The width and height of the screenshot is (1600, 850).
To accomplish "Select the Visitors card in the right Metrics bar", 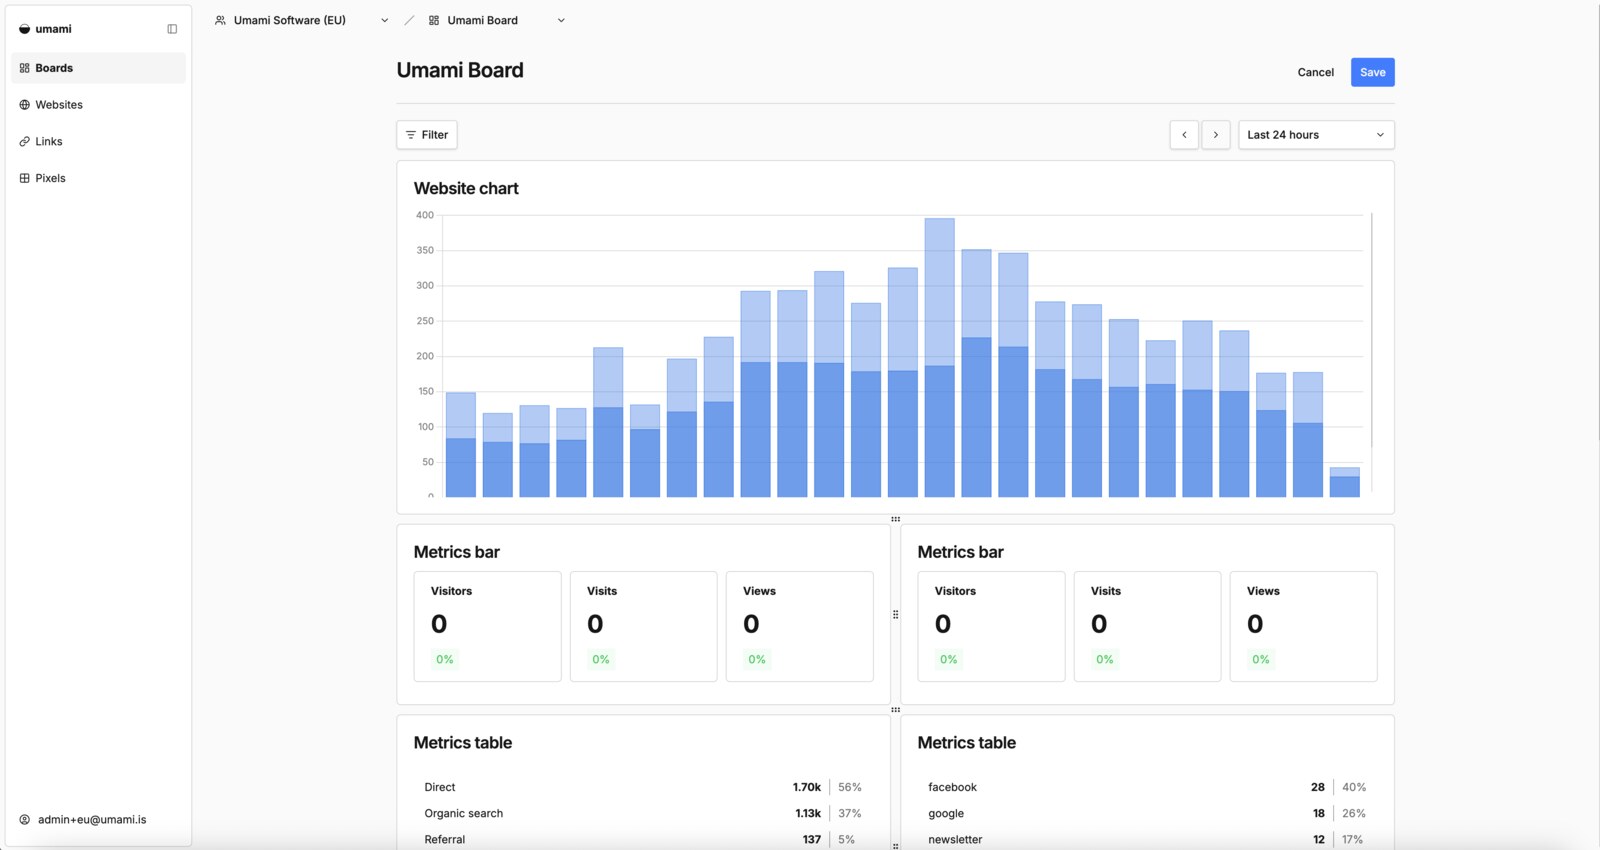I will 992,627.
